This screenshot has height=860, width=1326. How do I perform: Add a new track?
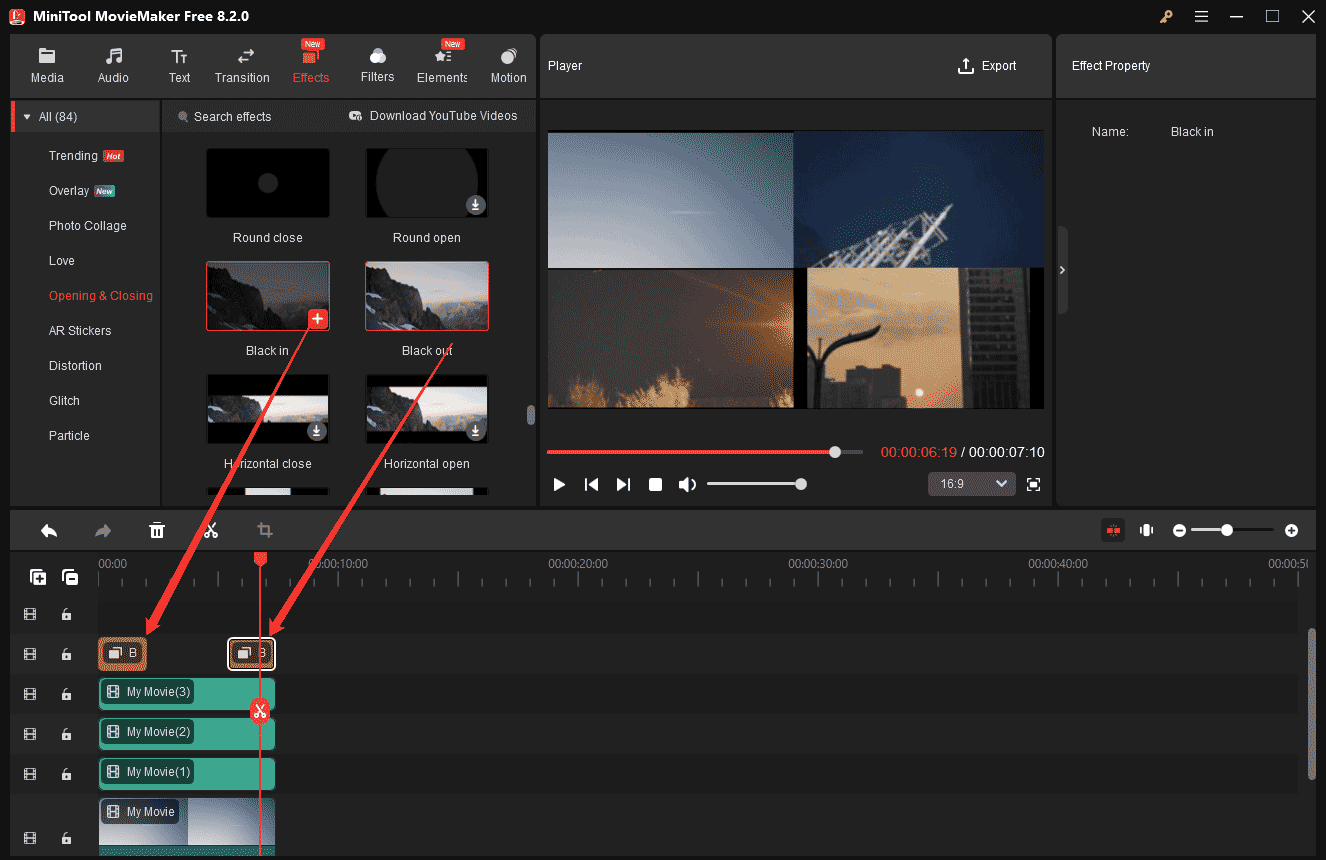click(x=38, y=577)
